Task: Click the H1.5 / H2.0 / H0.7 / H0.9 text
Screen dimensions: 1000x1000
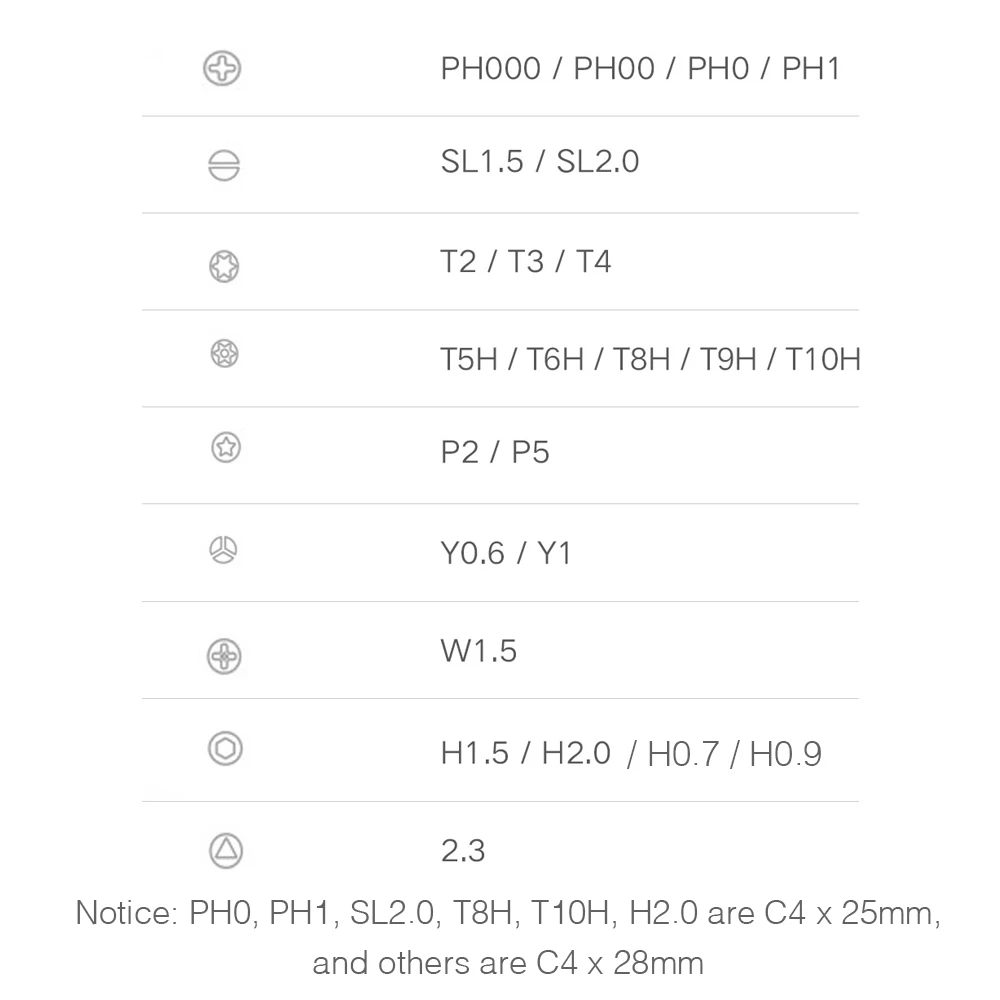Action: tap(630, 753)
